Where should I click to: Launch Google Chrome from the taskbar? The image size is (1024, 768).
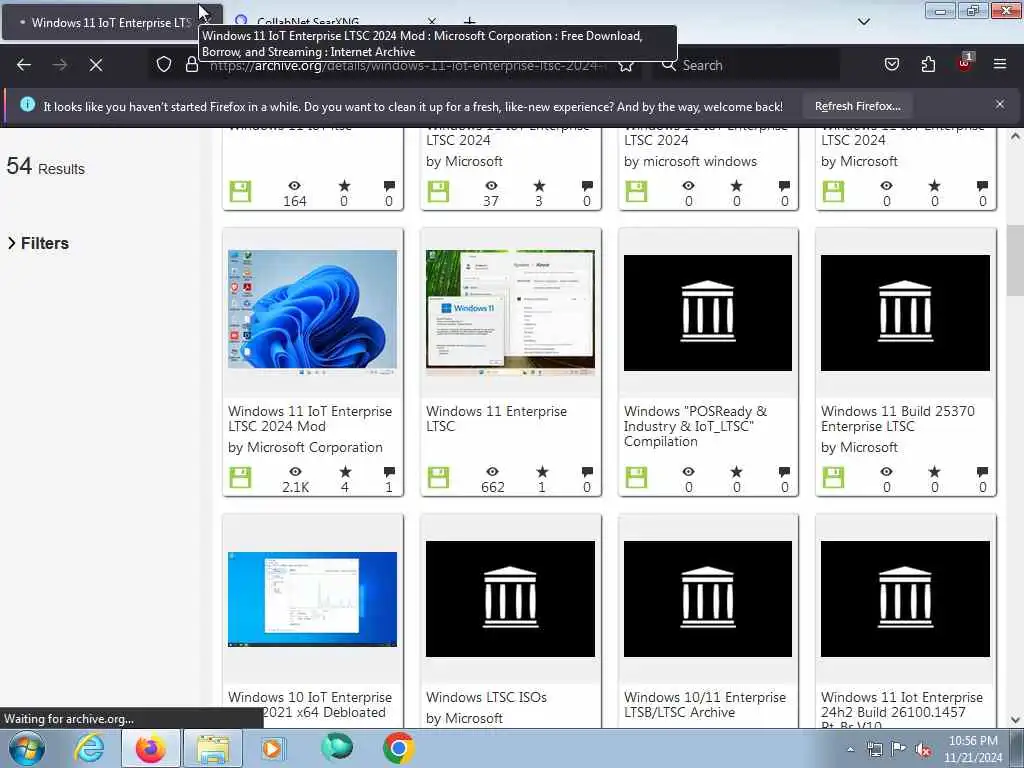[x=398, y=748]
